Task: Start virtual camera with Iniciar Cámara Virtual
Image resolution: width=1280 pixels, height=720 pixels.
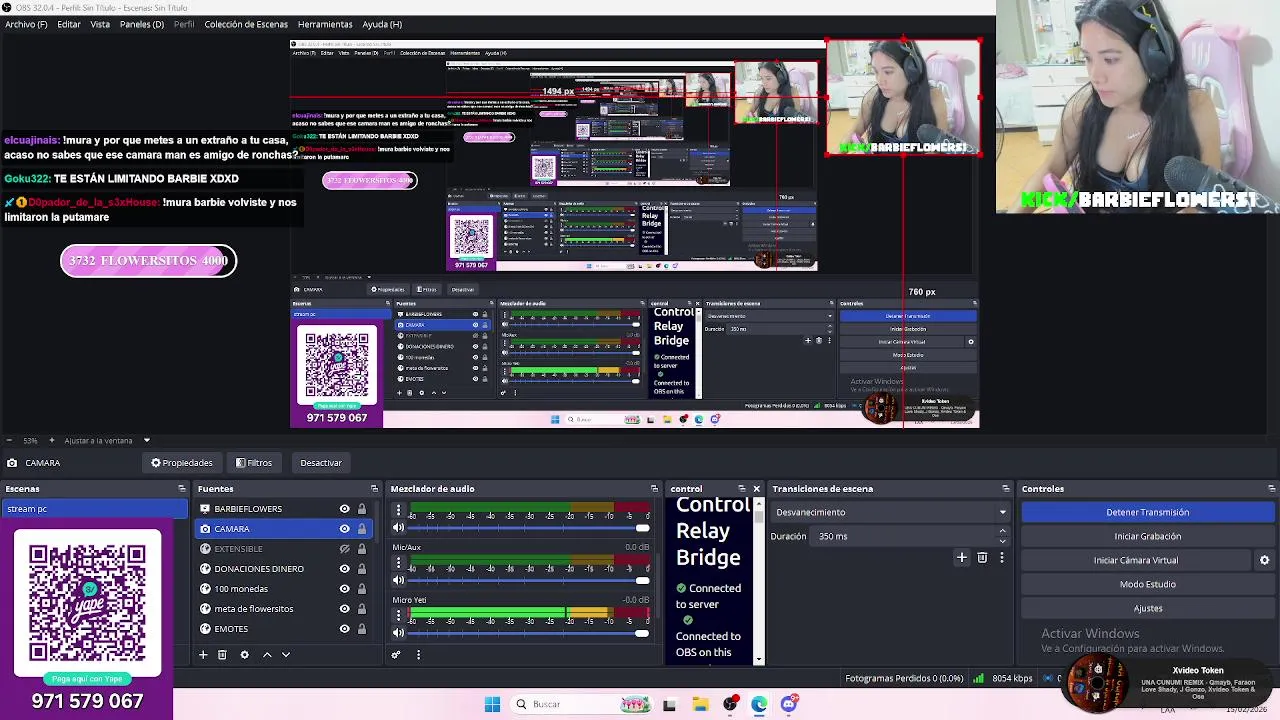Action: (1136, 560)
